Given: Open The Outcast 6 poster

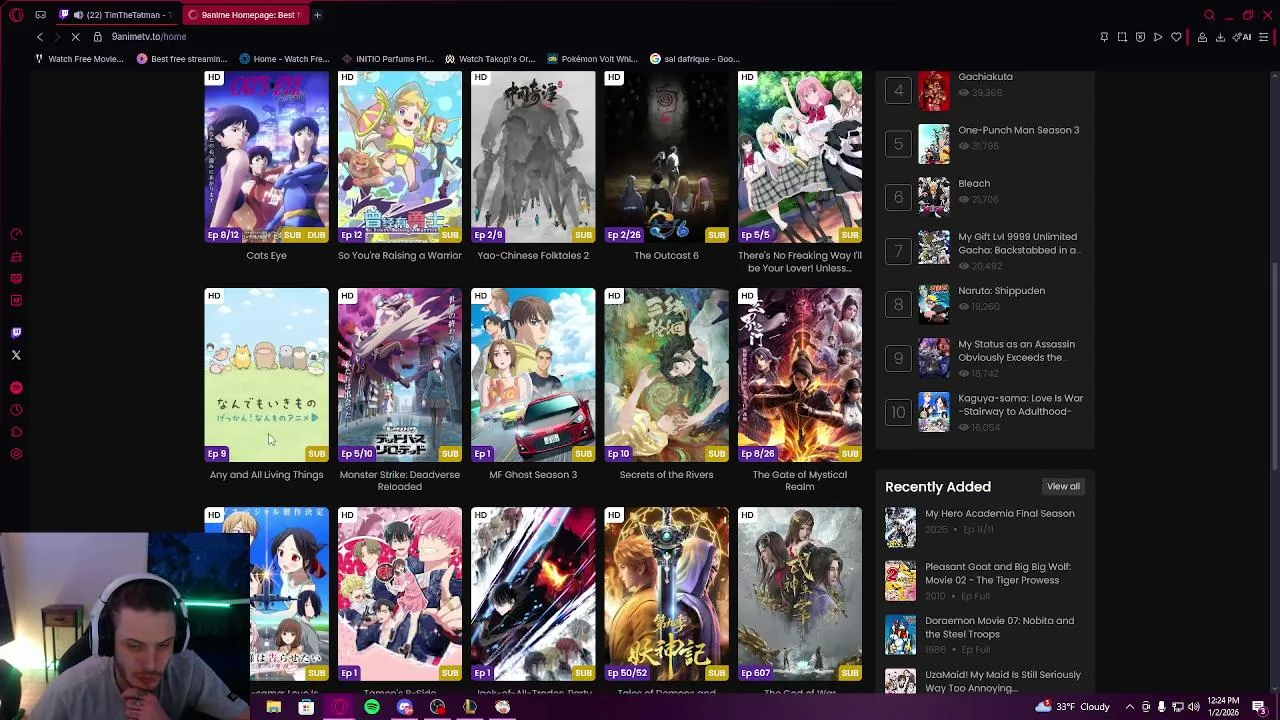Looking at the screenshot, I should (x=666, y=156).
